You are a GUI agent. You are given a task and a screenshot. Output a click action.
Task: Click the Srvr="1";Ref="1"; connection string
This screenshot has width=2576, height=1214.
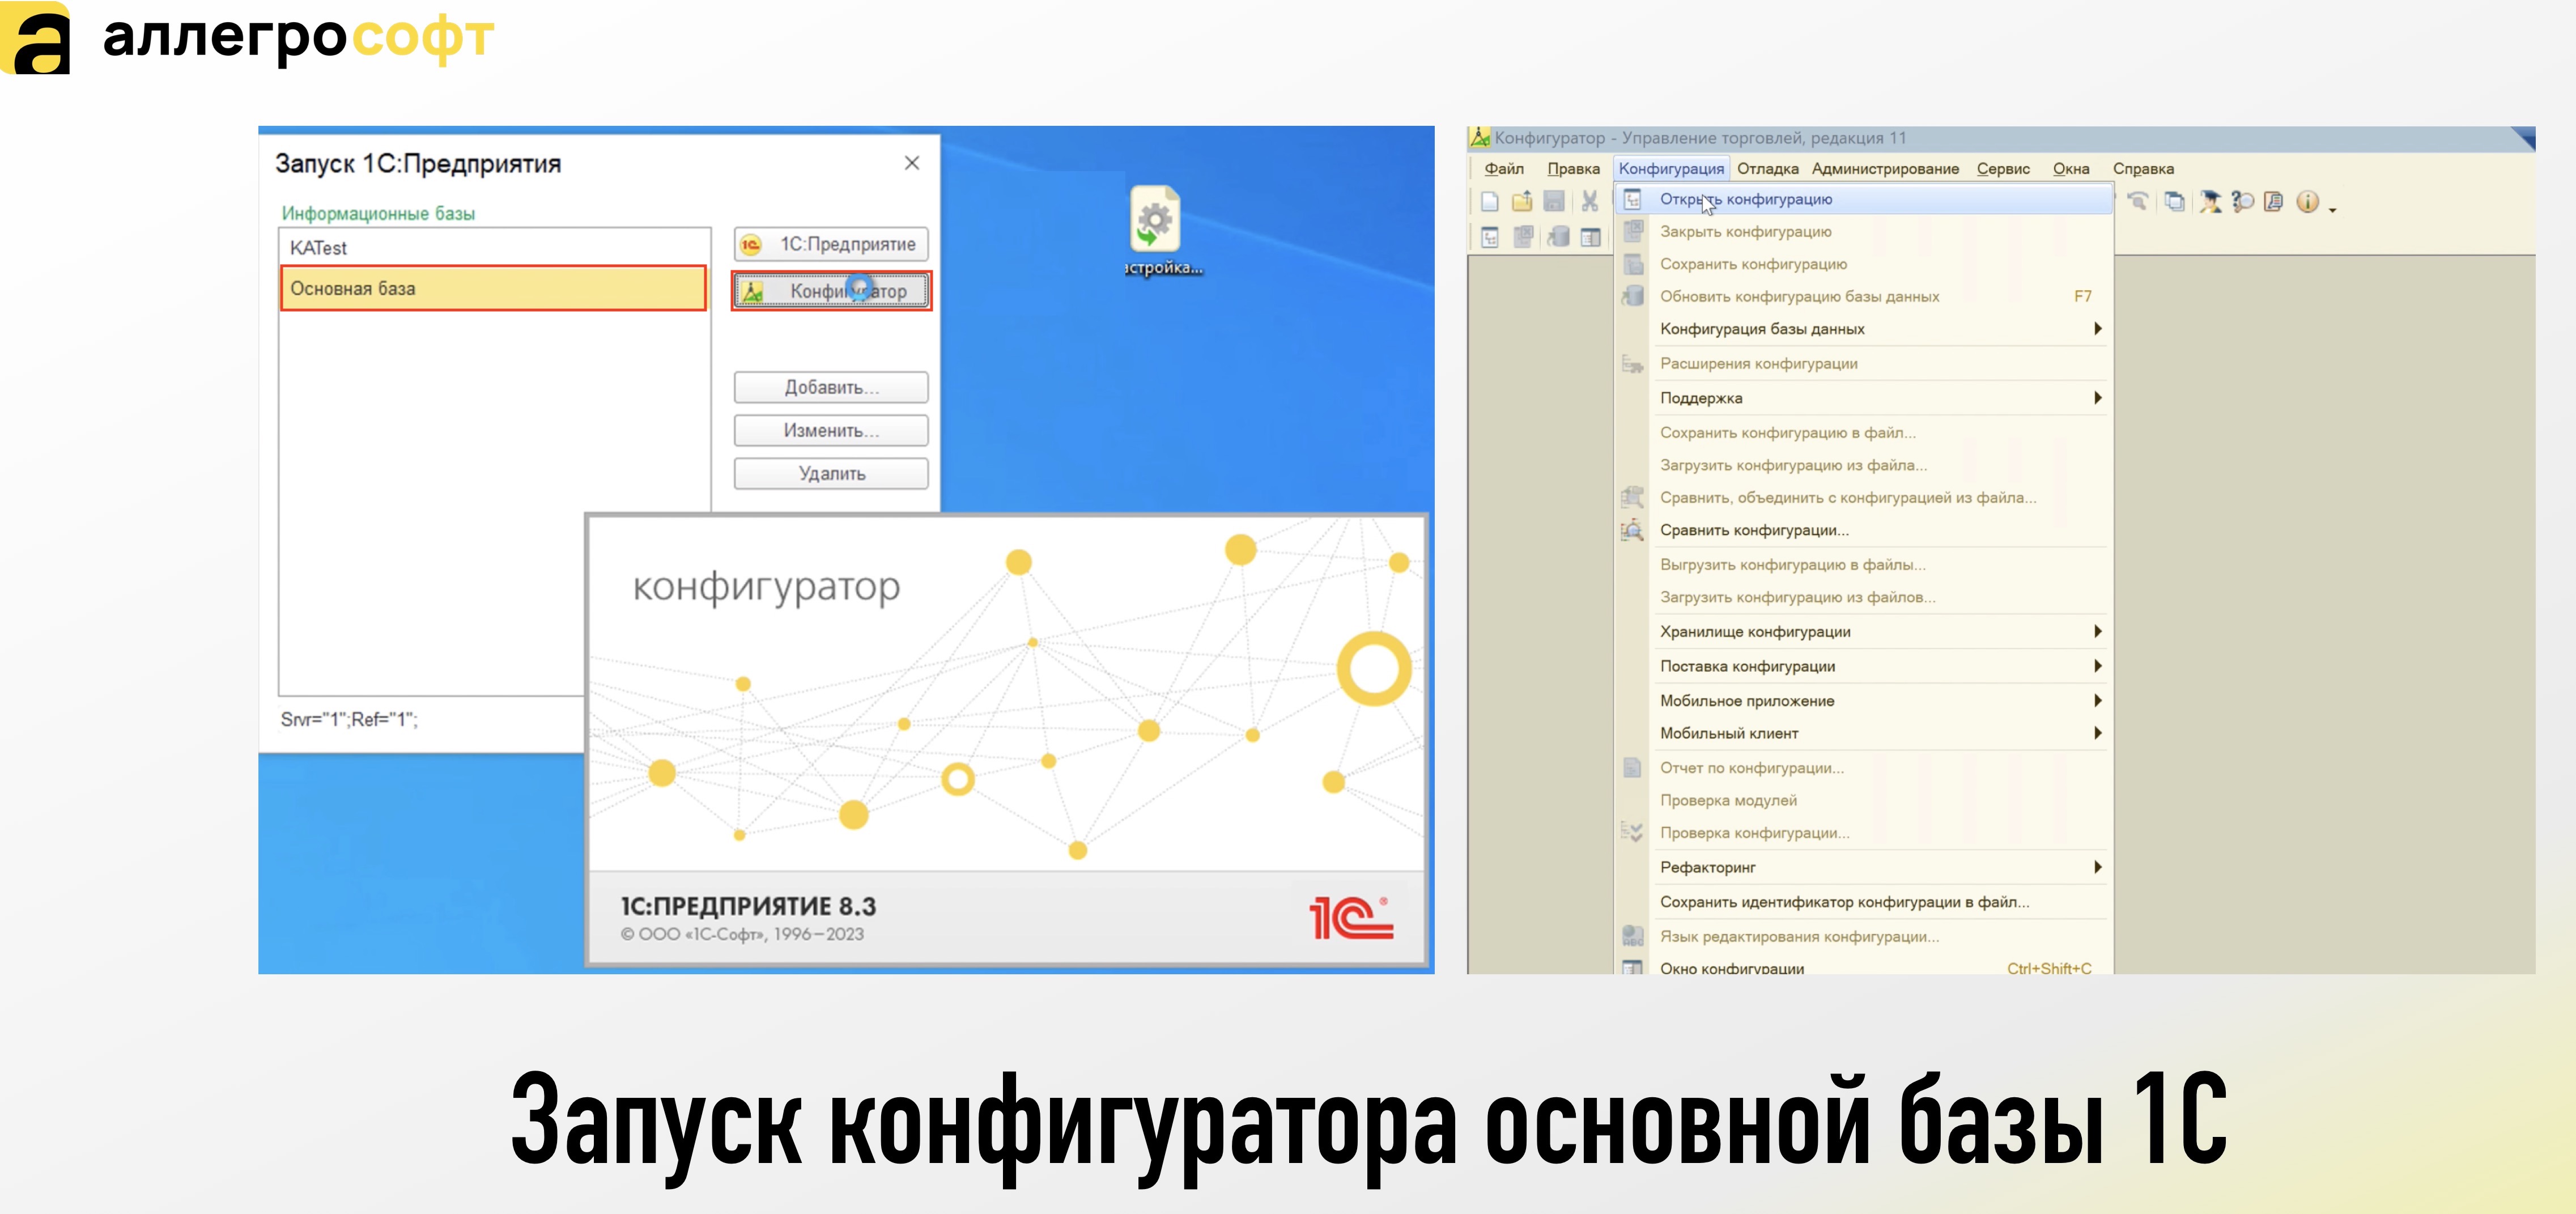349,719
